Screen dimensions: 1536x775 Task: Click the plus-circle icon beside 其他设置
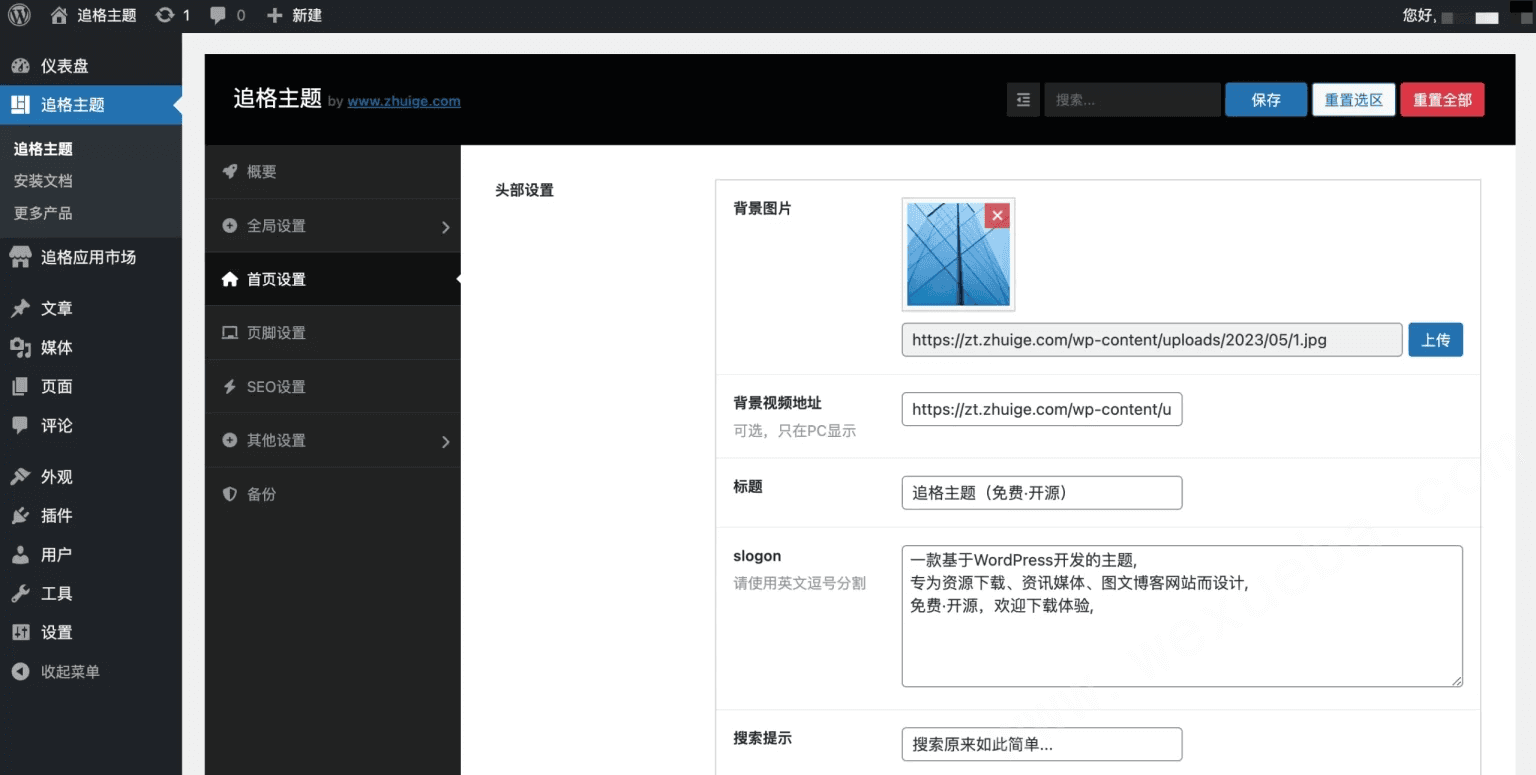[230, 440]
